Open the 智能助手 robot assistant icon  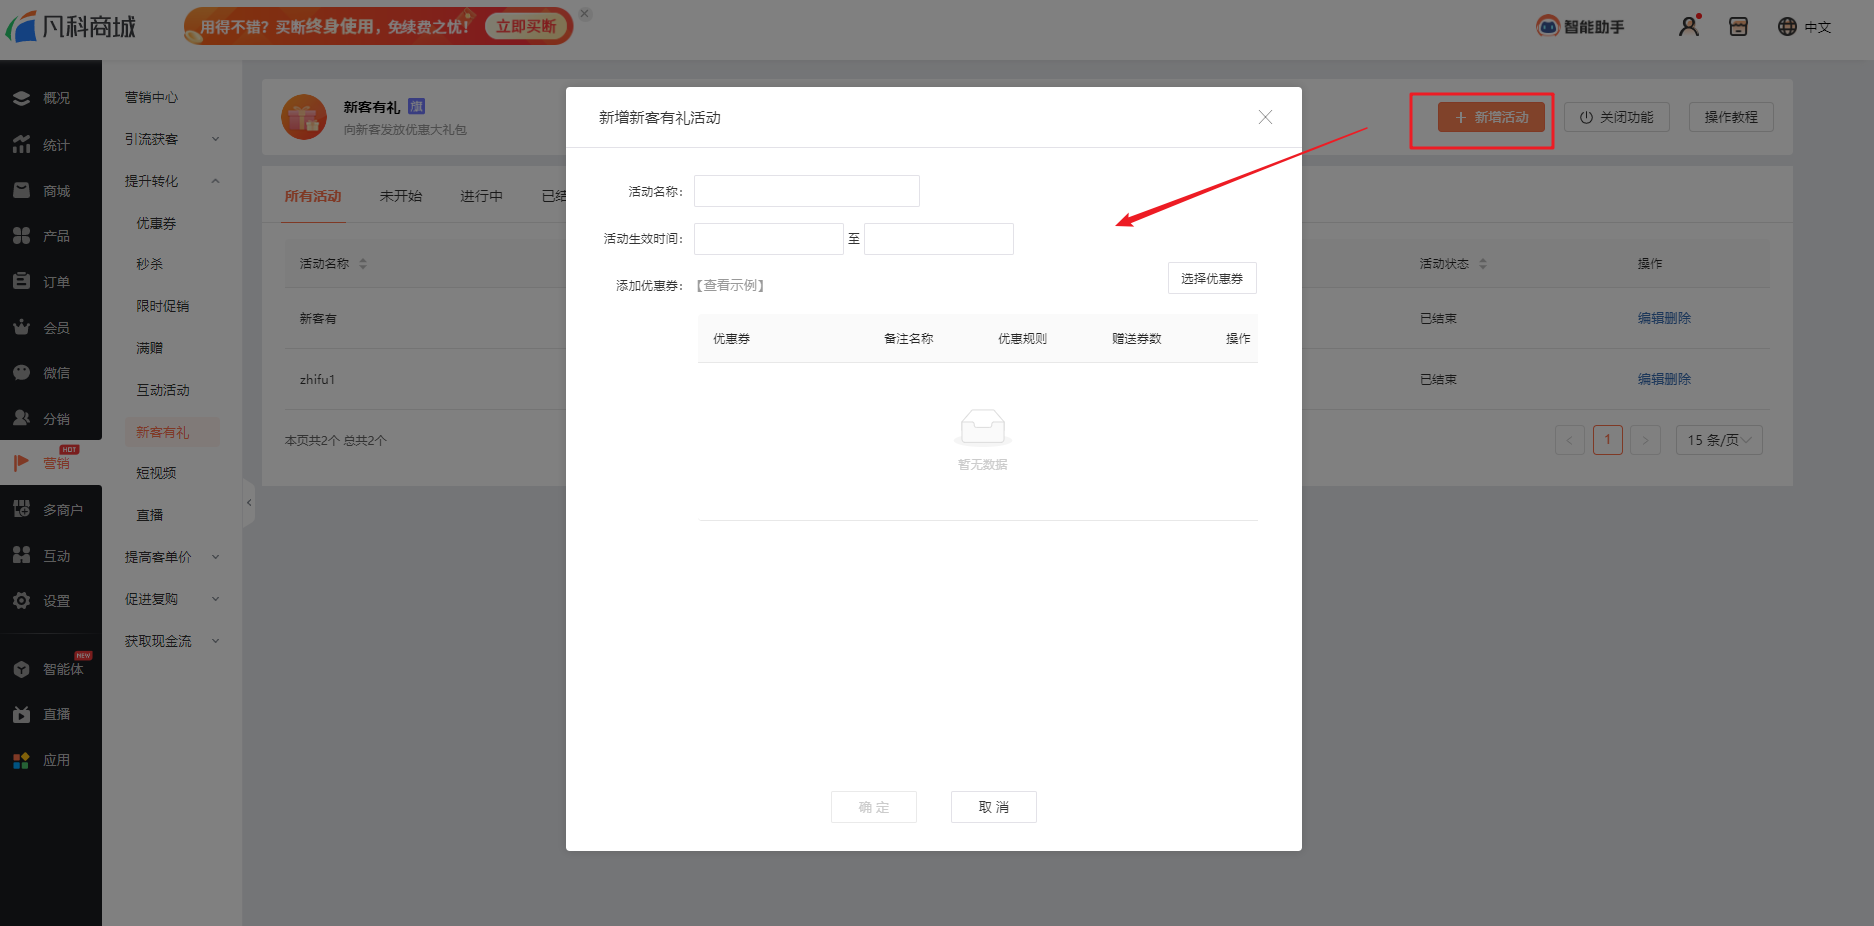(1548, 27)
